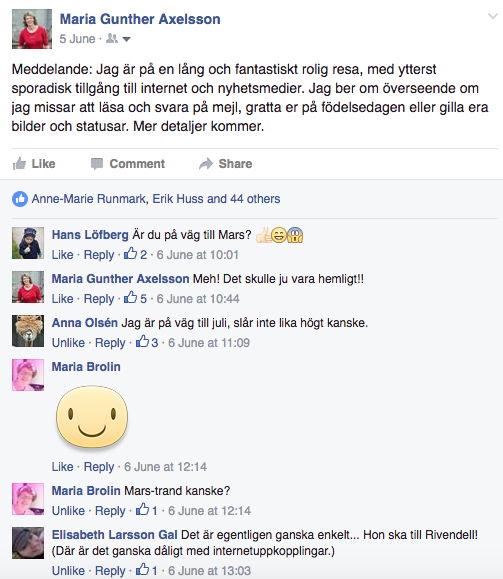Open Elisabeth Larsson Gal's profile picture
The width and height of the screenshot is (503, 579).
[x=28, y=543]
